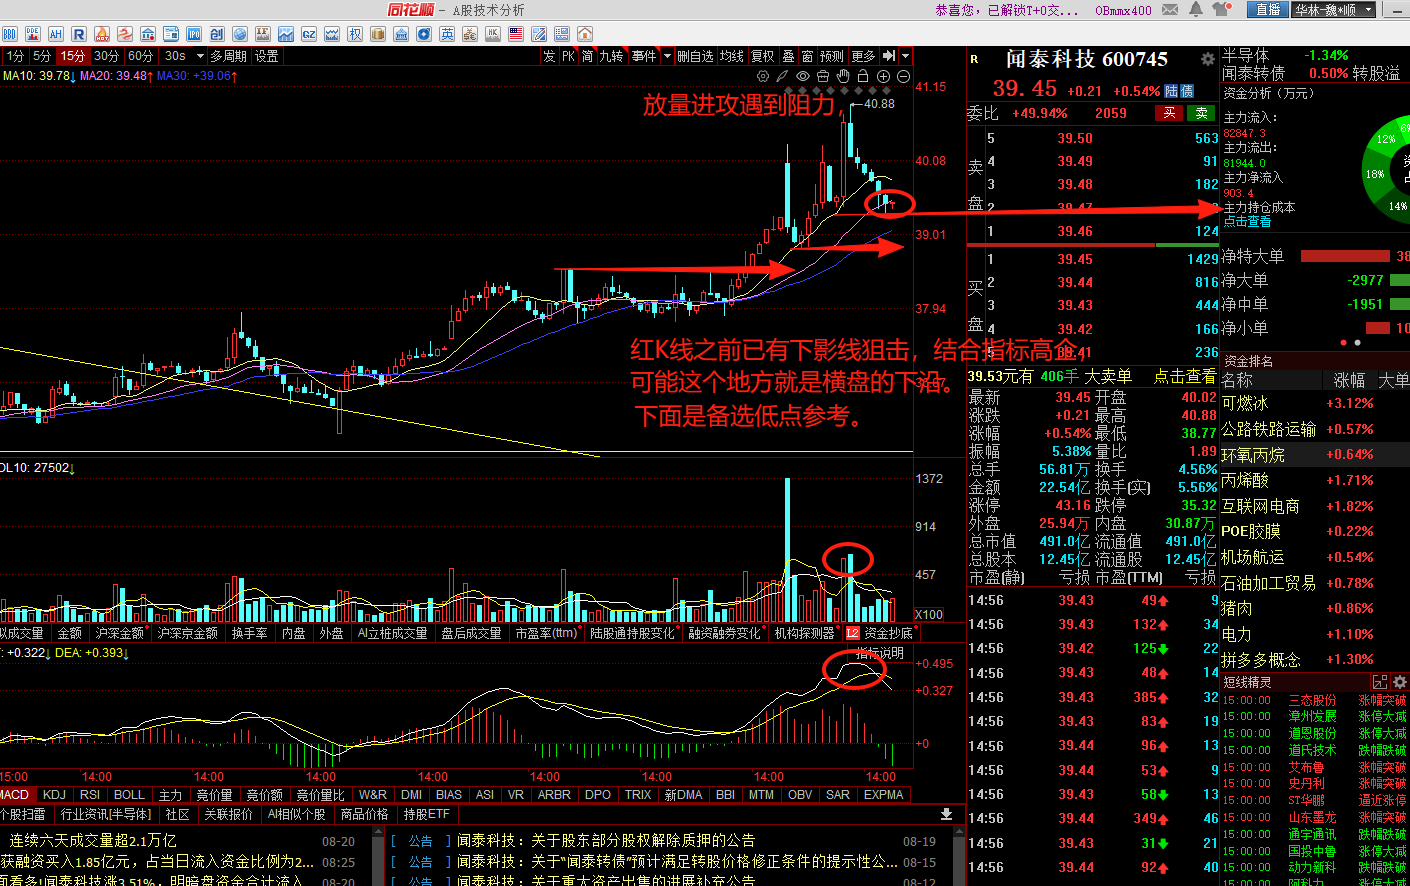Screen dimensions: 1410x886
Task: Click the green 卖 sell button
Action: click(1201, 113)
